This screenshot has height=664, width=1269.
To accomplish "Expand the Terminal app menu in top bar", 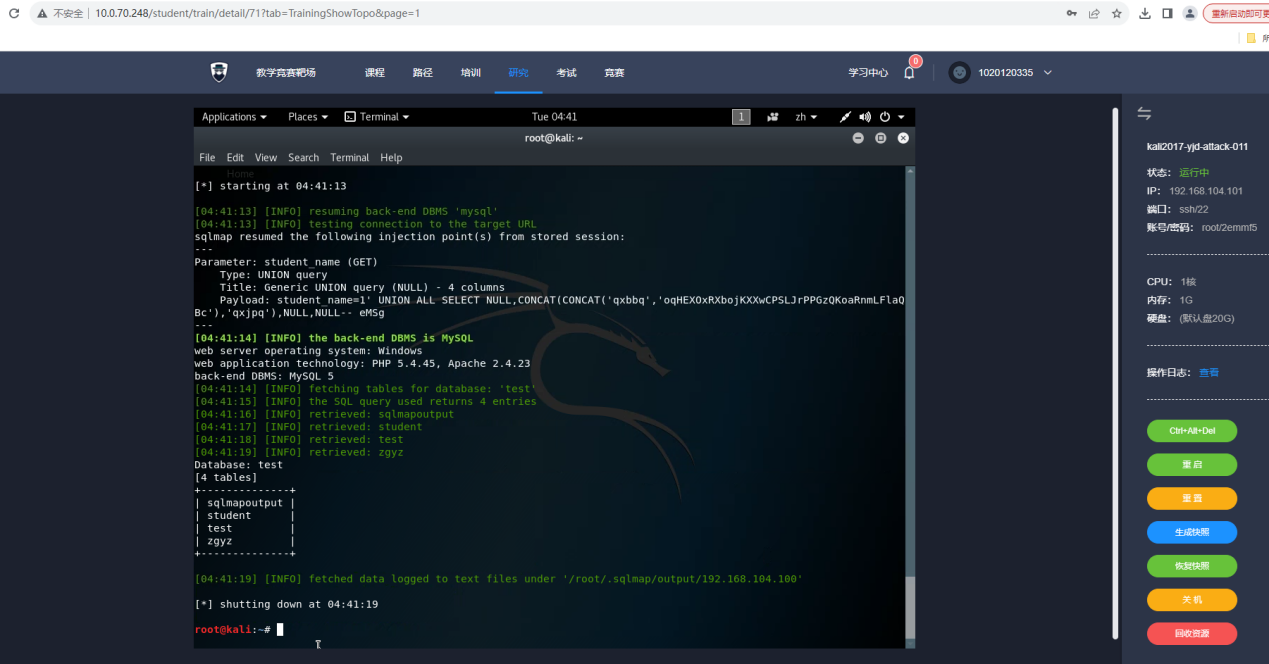I will [377, 117].
